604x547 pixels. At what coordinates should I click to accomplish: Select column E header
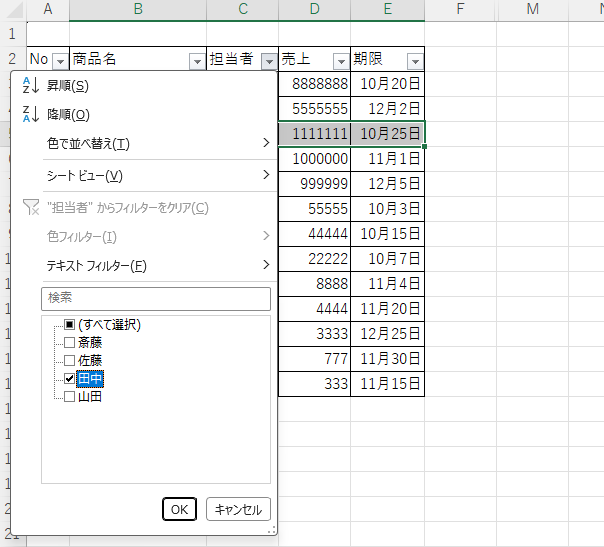coord(388,9)
